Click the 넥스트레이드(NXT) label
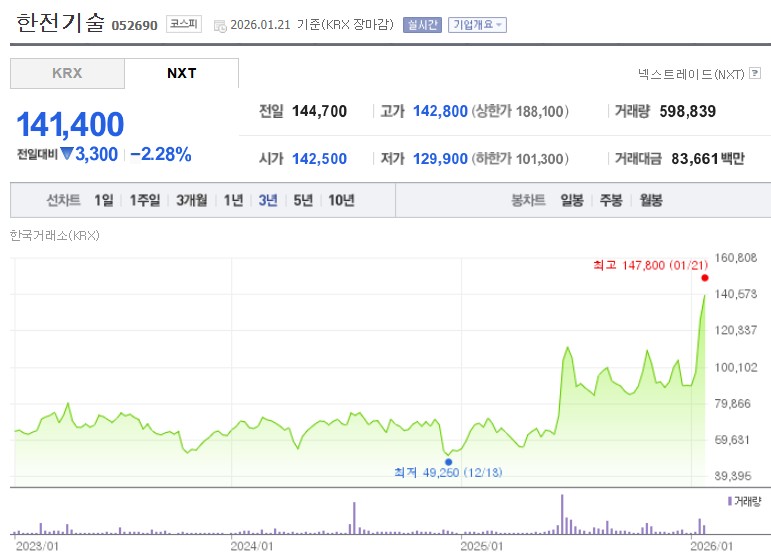 pyautogui.click(x=691, y=74)
